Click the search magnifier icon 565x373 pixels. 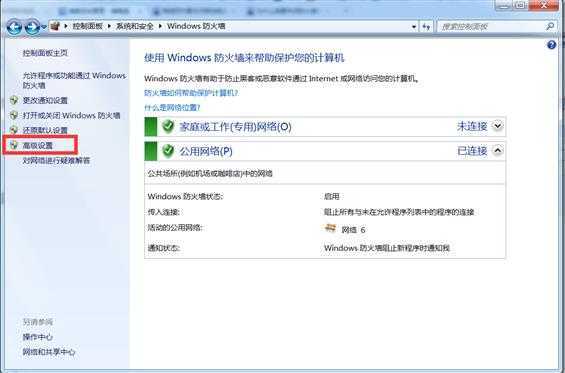coord(550,26)
